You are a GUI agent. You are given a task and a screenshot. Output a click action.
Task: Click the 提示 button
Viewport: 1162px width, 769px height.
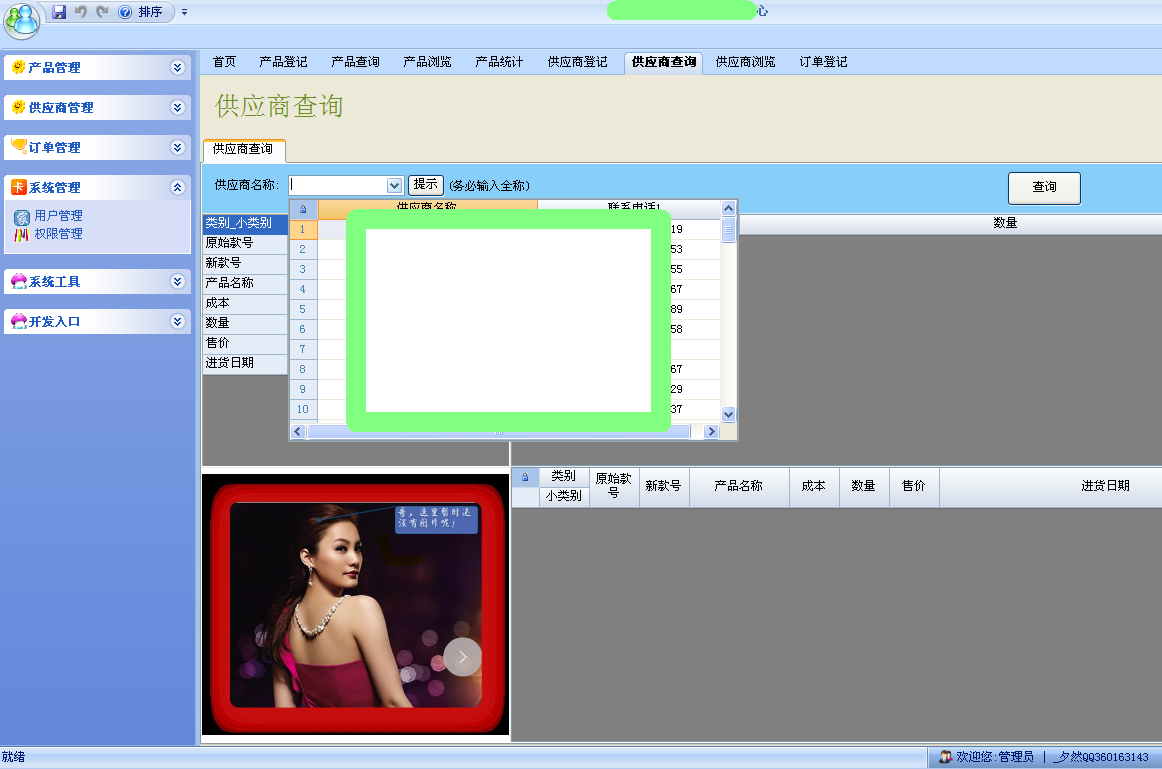[x=426, y=185]
